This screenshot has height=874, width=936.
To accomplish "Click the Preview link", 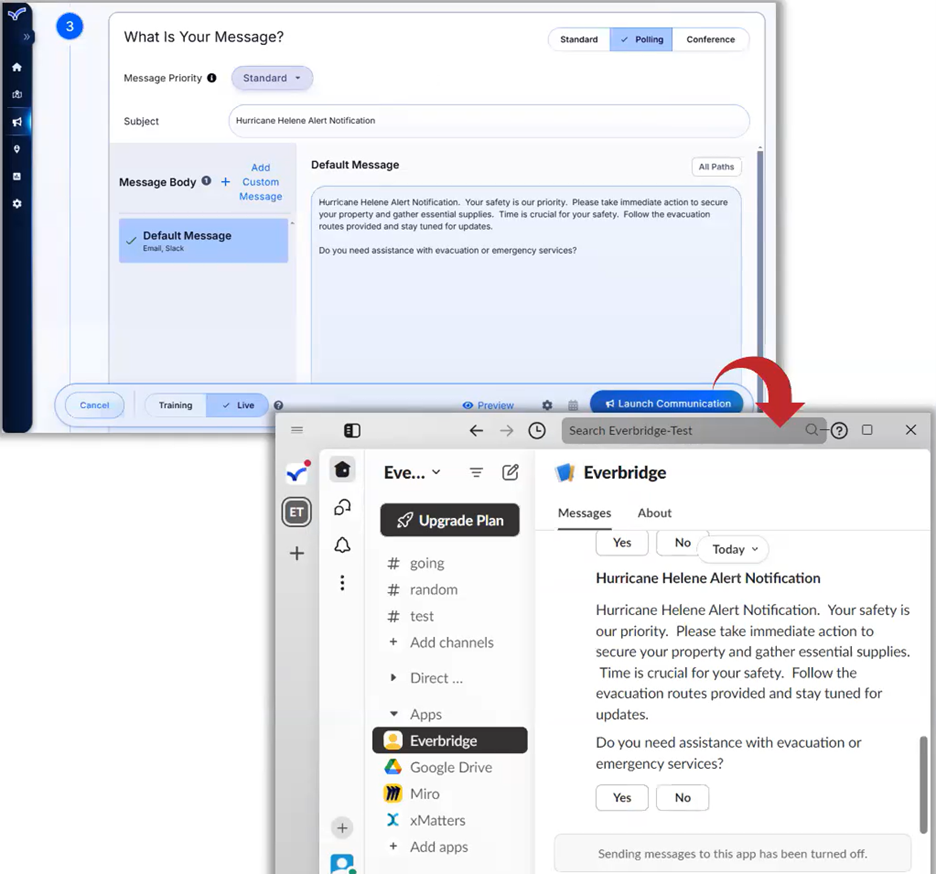I will coord(488,405).
